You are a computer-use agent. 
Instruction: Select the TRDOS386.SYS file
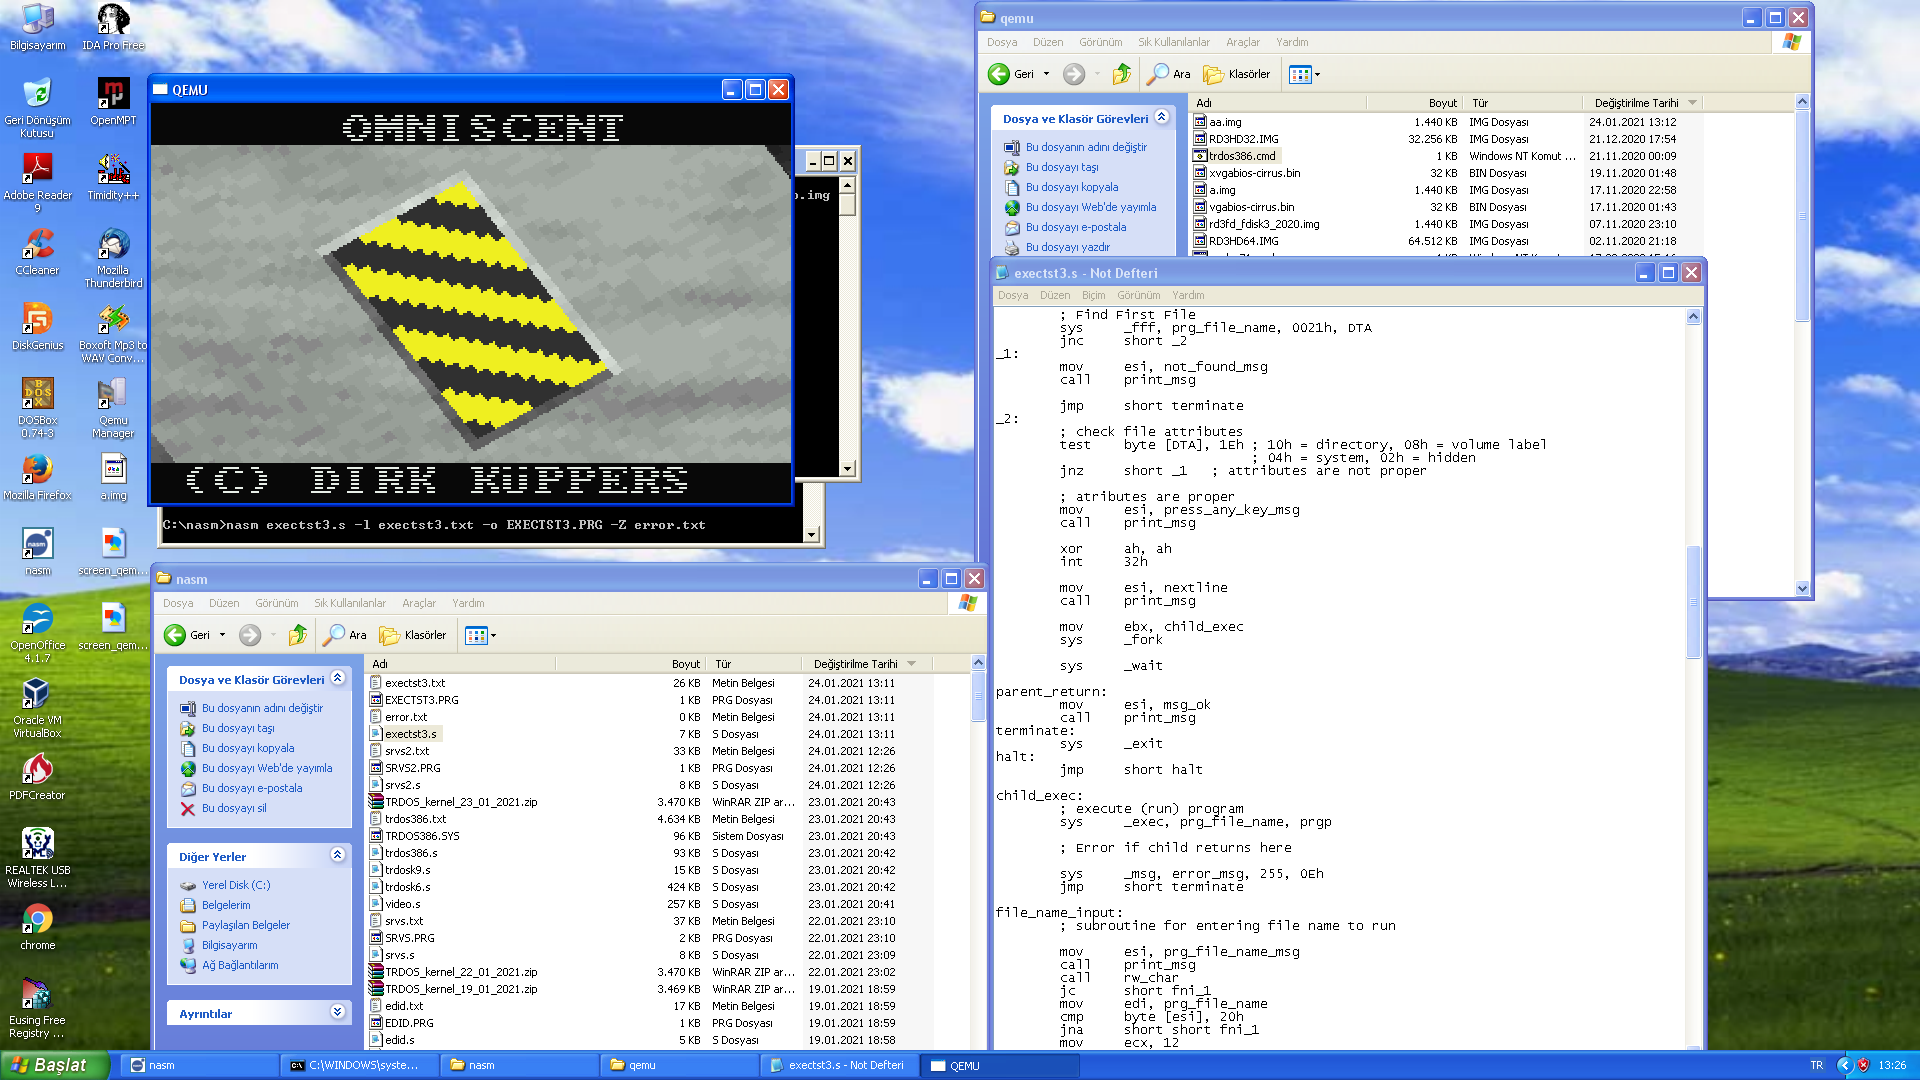tap(422, 836)
